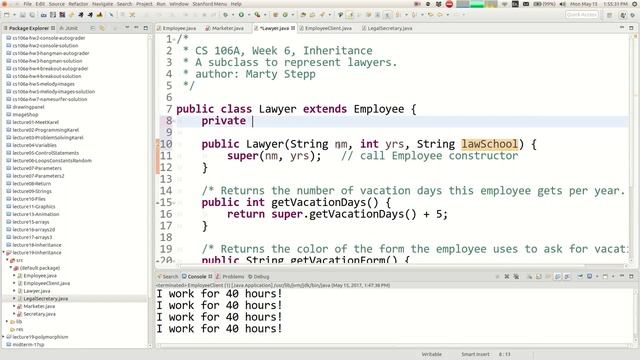Expand lecture19-polymorphism project

(4, 337)
